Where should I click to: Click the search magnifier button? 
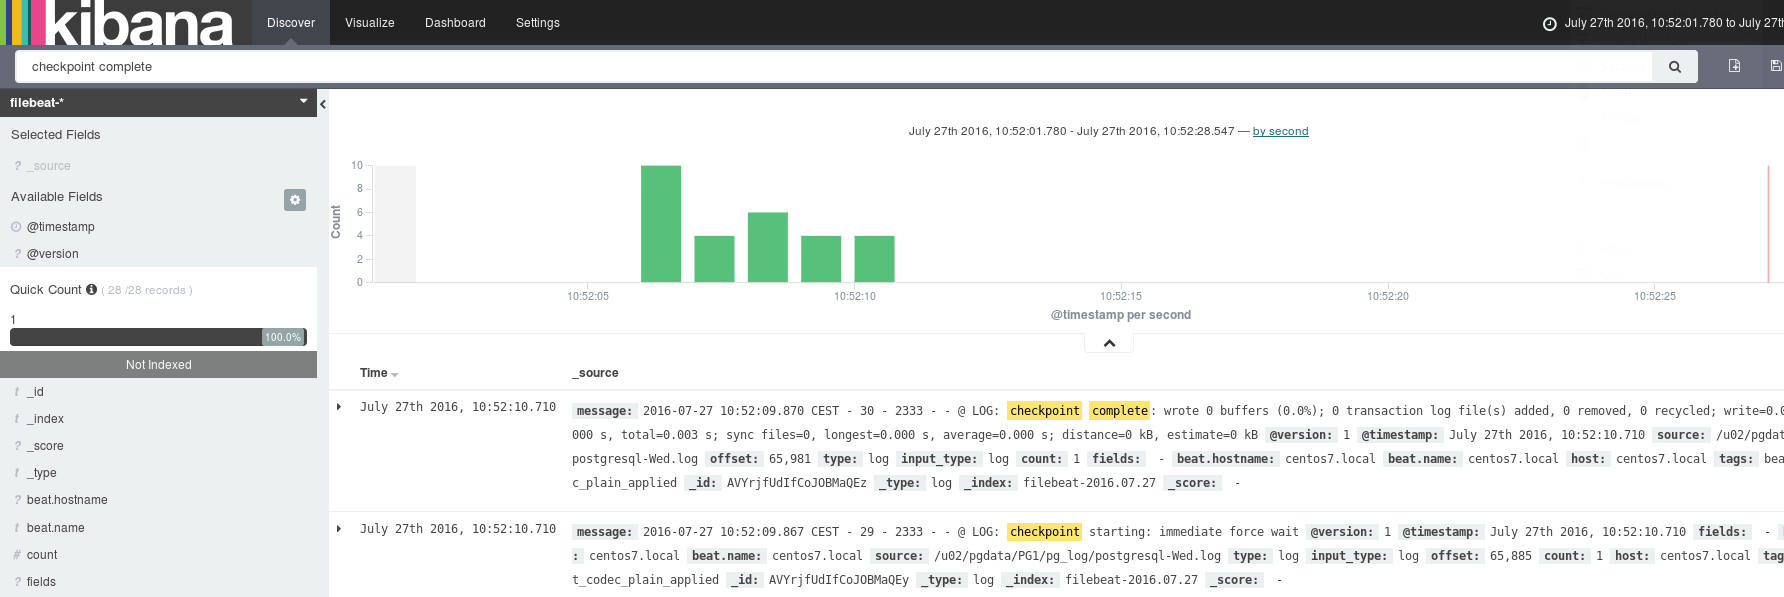(1674, 67)
